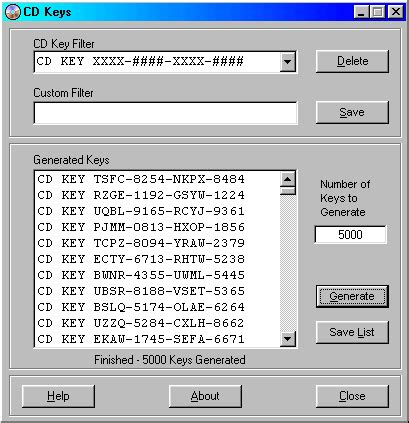
Task: Click the Custom Filter label
Action: [63, 93]
